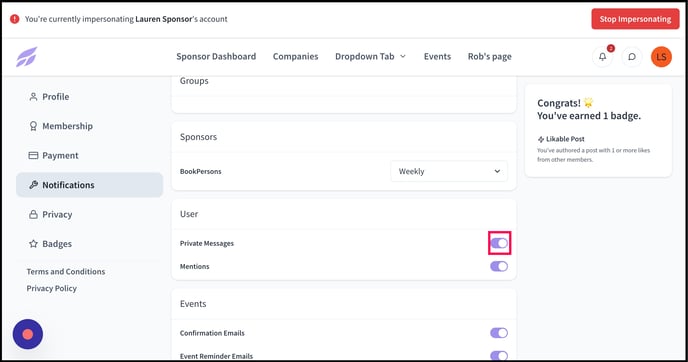688x362 pixels.
Task: Open the Companies nav item
Action: pyautogui.click(x=295, y=57)
